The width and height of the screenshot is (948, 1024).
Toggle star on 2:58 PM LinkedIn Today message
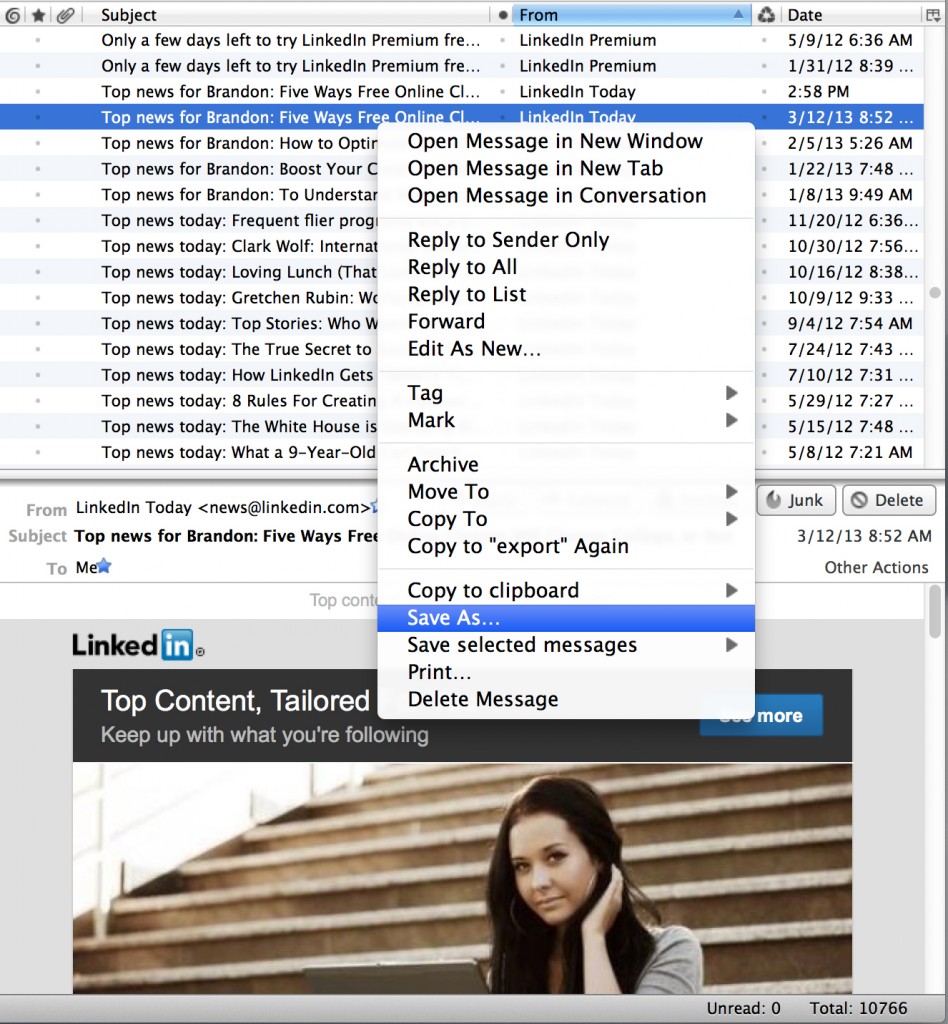pyautogui.click(x=38, y=91)
